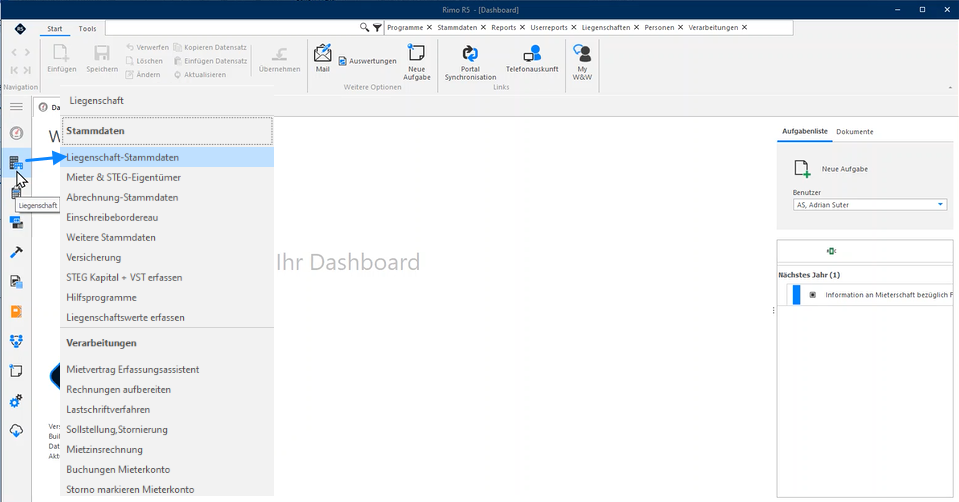Screen dimensions: 959x502
Task: Select STEG Kapital + VST erfassen
Action: (167, 278)
